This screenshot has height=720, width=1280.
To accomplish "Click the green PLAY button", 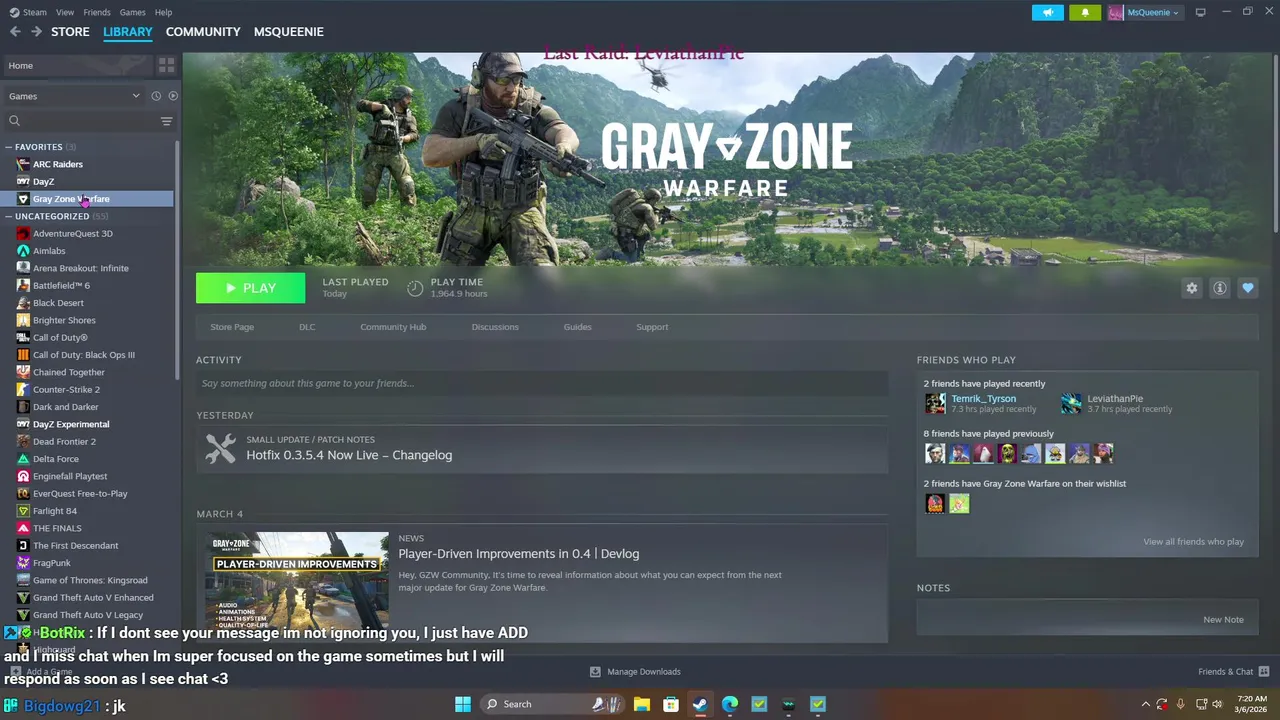I will 250,288.
